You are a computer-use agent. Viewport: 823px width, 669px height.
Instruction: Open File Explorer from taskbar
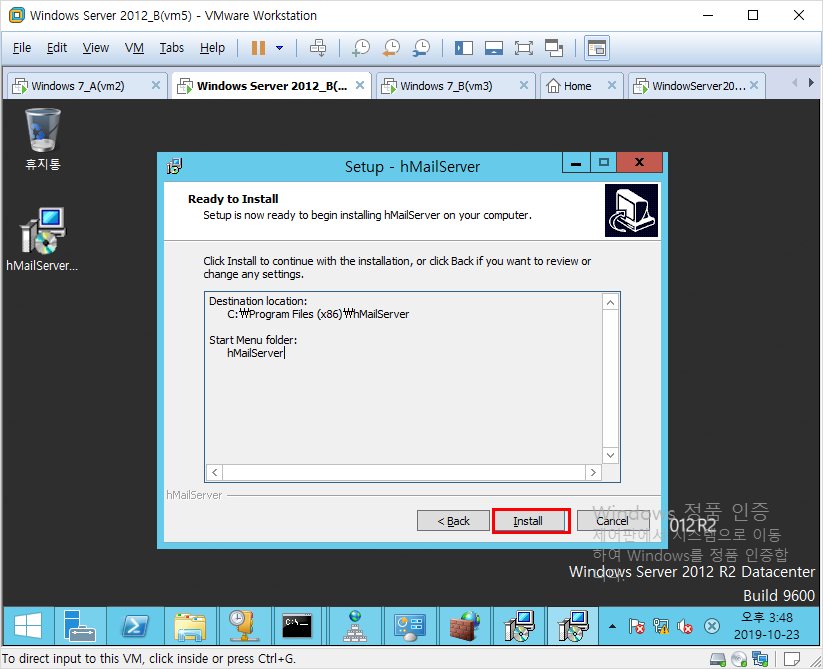(190, 626)
